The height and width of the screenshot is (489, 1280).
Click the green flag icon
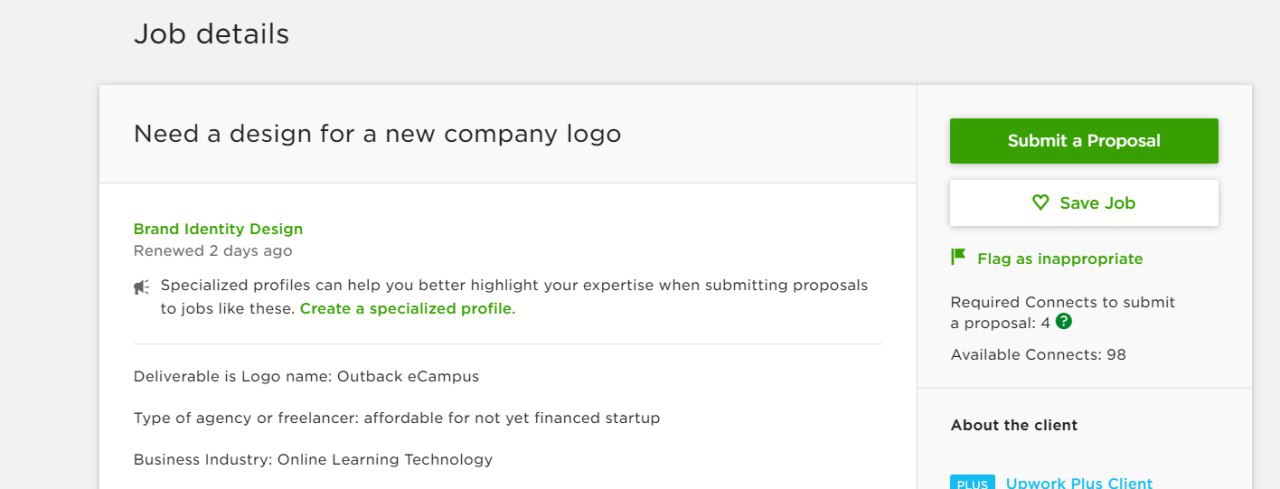(x=958, y=257)
